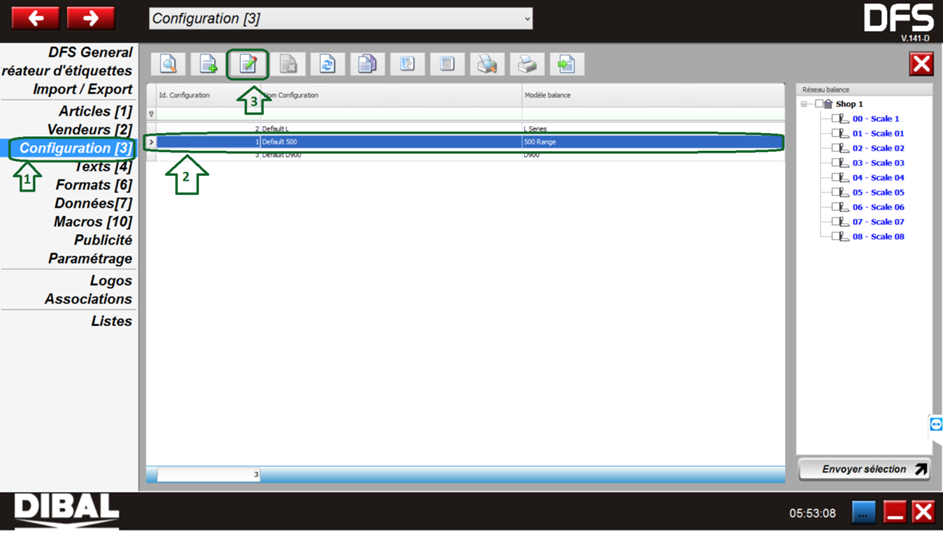The image size is (943, 545).
Task: Click the blue ellipsis button near clock
Action: (x=864, y=513)
